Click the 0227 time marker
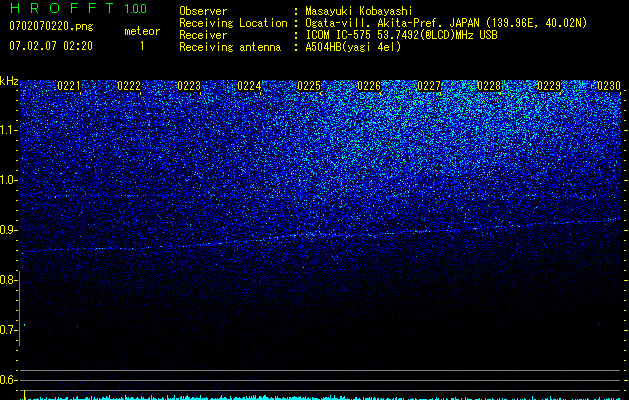This screenshot has width=629, height=400. tap(429, 86)
